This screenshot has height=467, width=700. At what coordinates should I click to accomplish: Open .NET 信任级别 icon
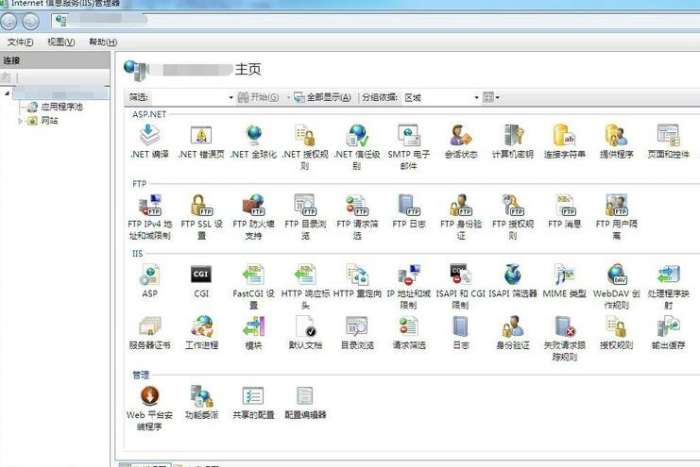click(x=357, y=147)
